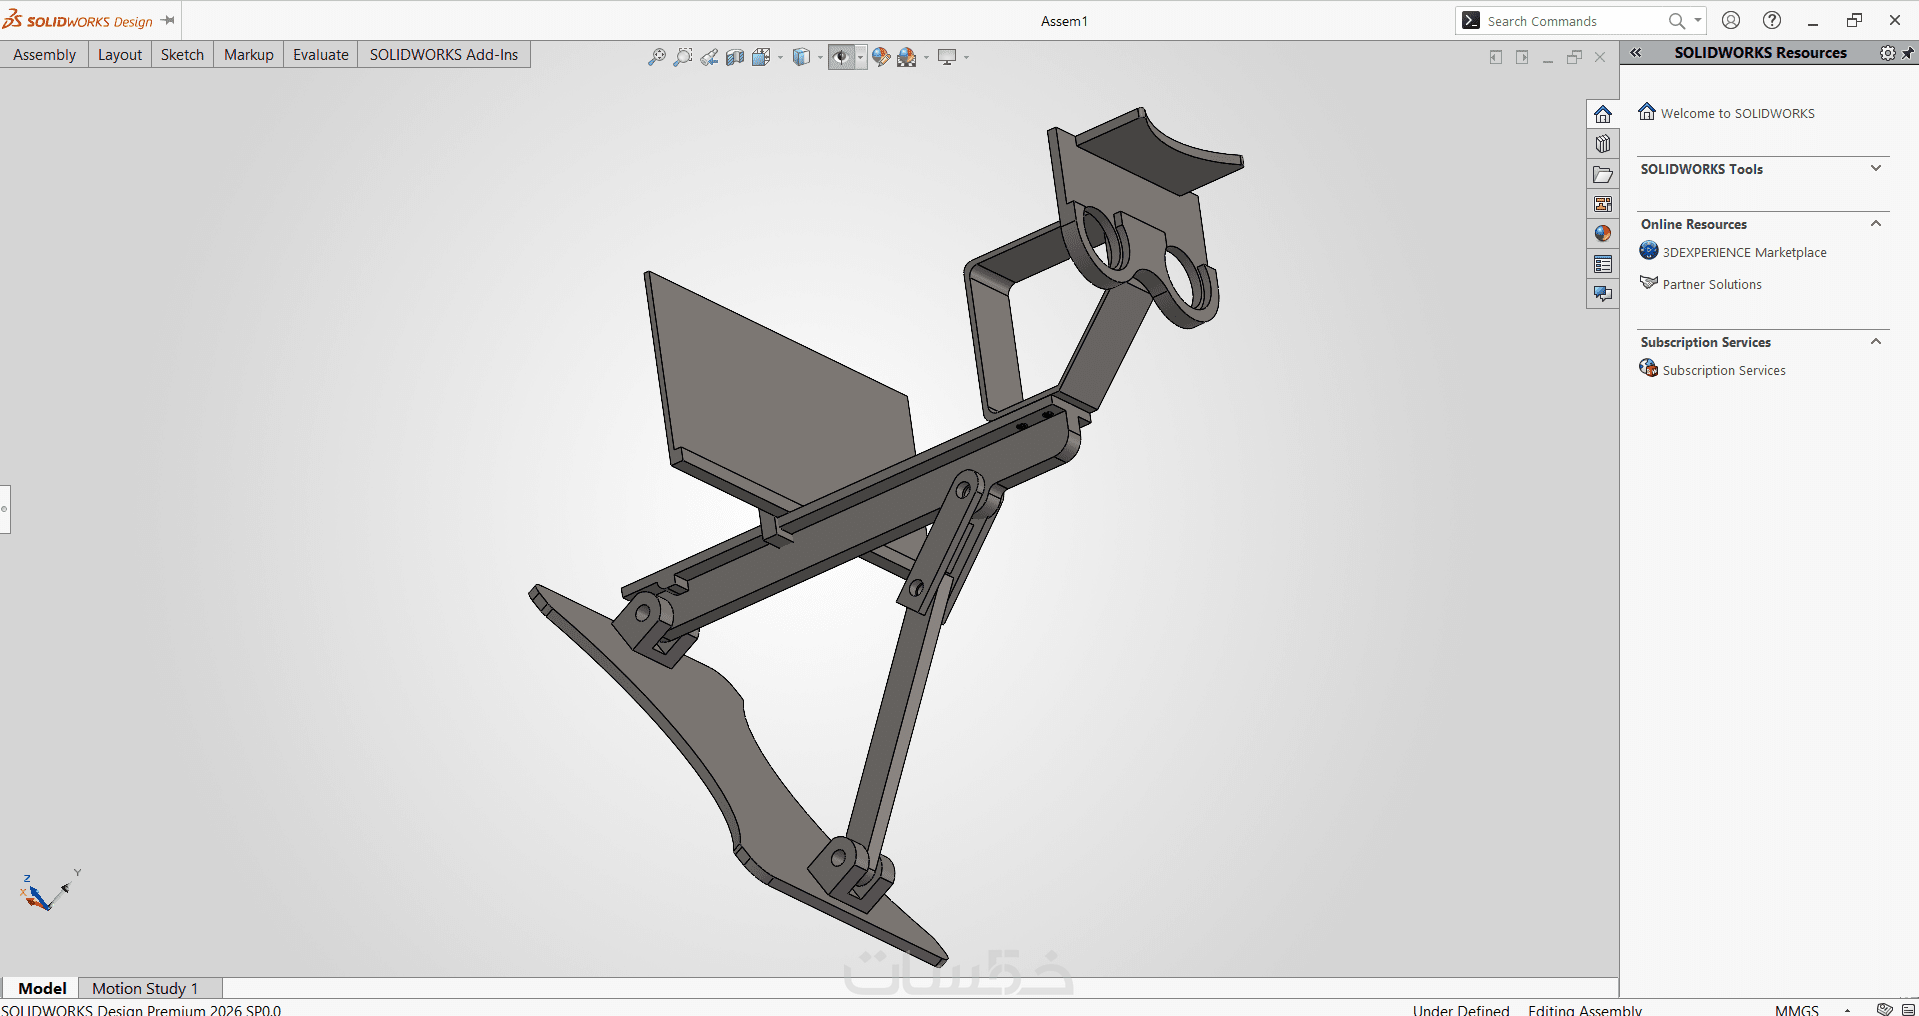Click the Partner Solutions handshake icon
The height and width of the screenshot is (1016, 1919).
[1649, 283]
